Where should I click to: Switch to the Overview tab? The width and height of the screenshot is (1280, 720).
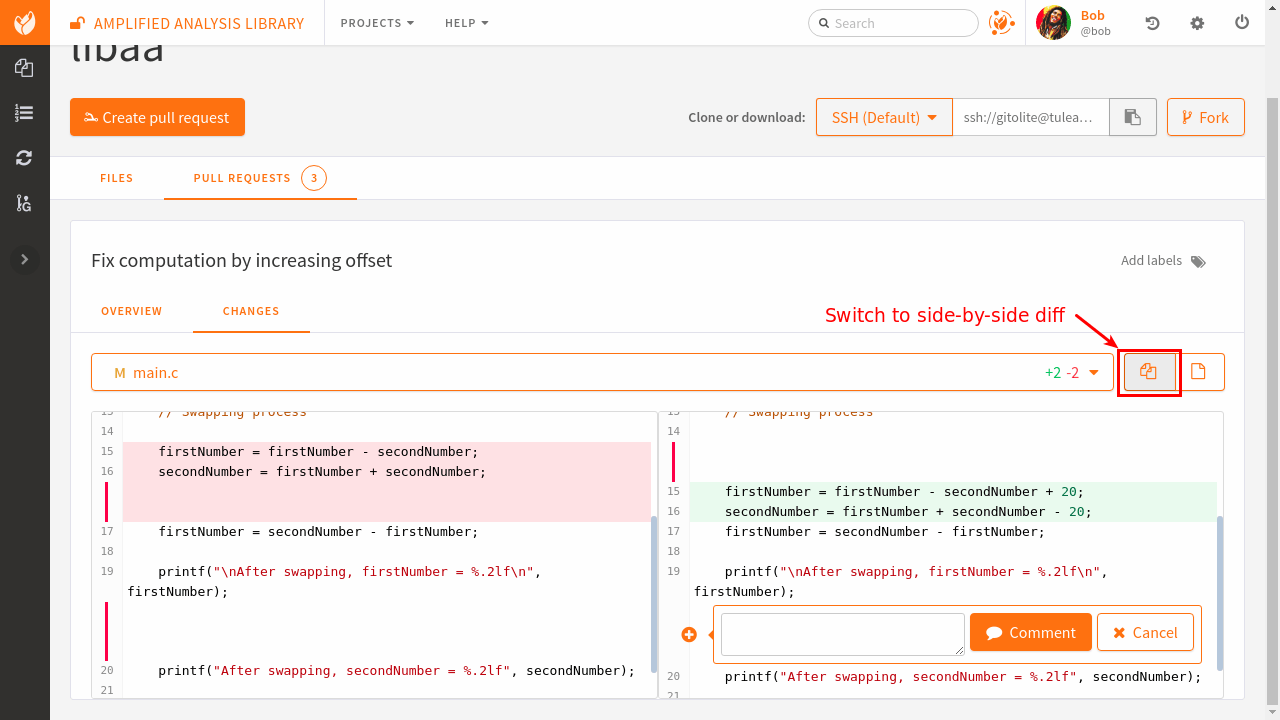[131, 311]
